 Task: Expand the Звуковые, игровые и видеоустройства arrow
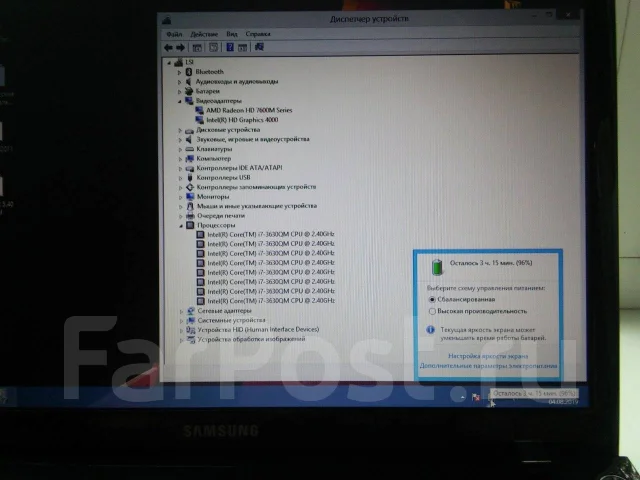tap(180, 140)
